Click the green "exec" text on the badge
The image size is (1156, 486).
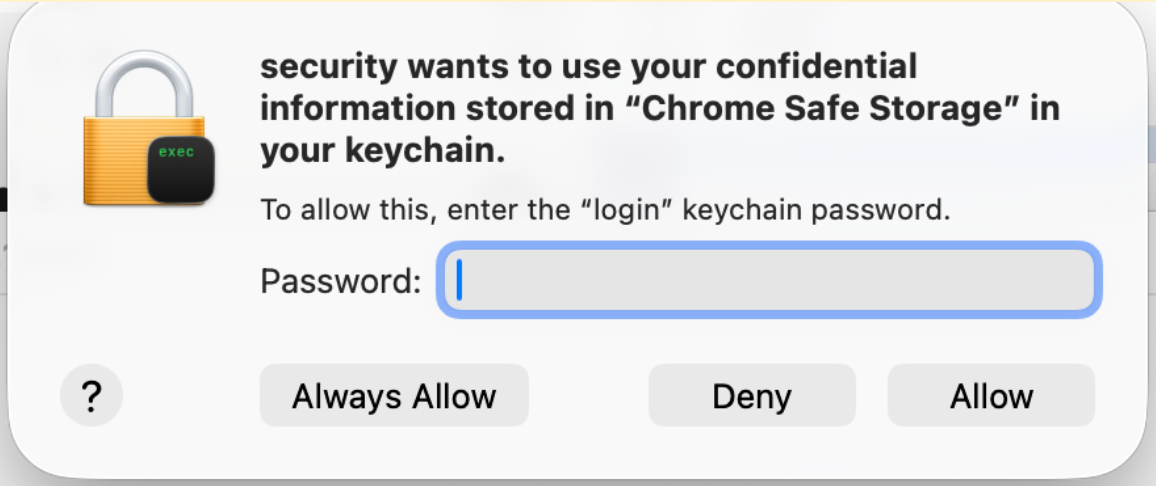point(177,153)
